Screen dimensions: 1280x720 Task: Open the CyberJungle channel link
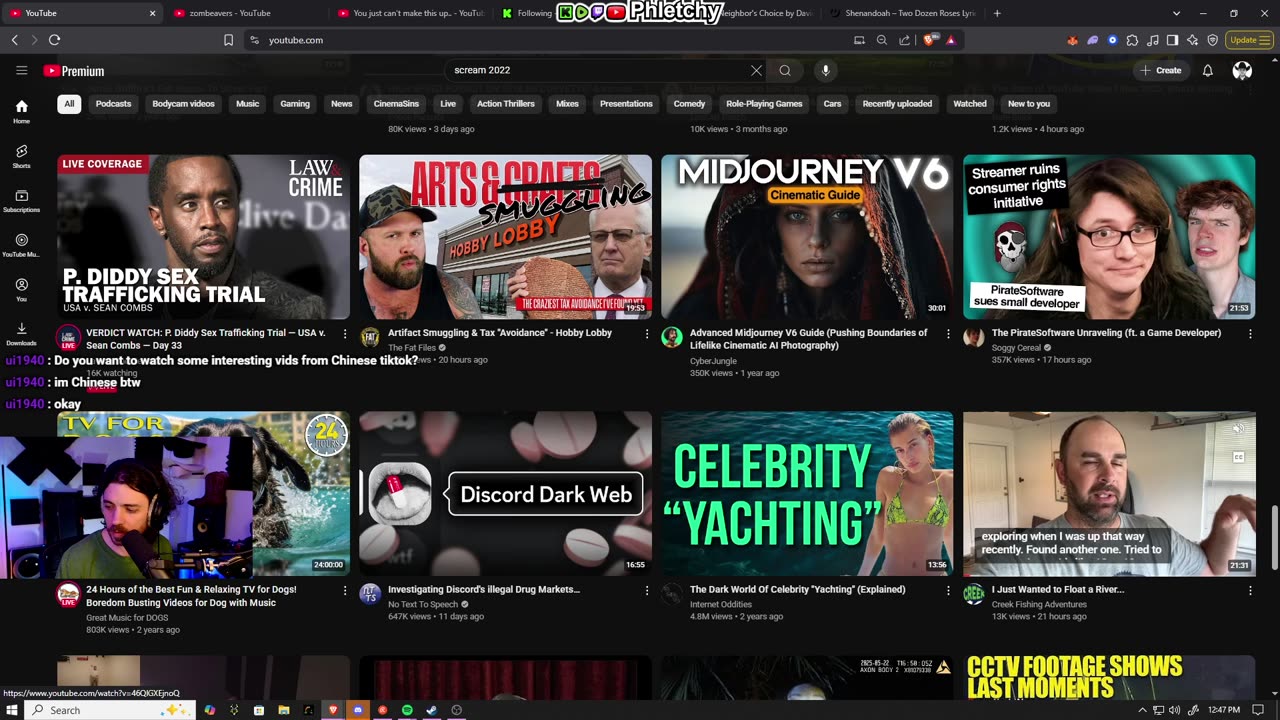pyautogui.click(x=713, y=361)
